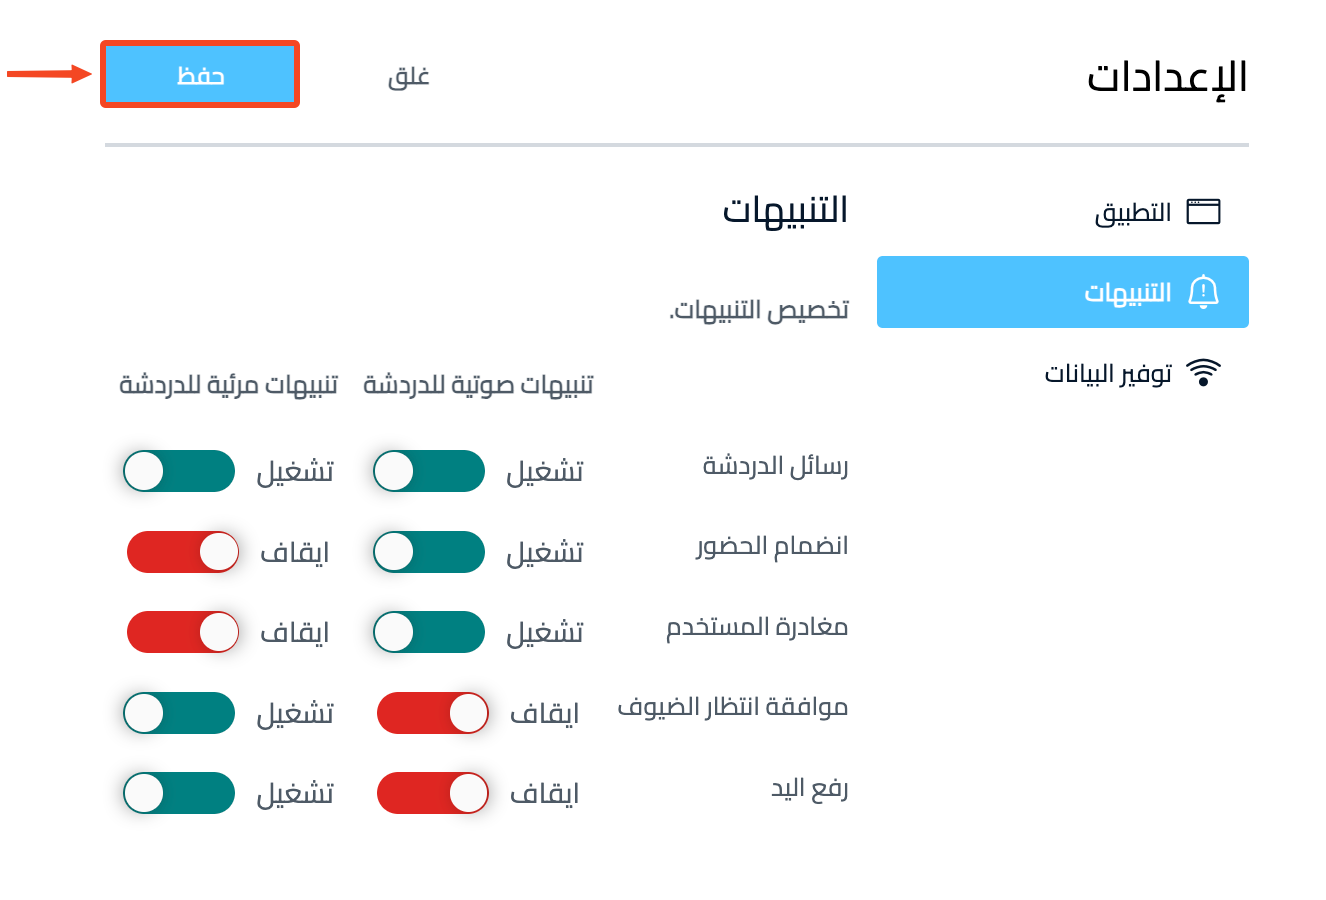Click the wifi data savings icon
This screenshot has height=900, width=1326.
coord(1203,373)
